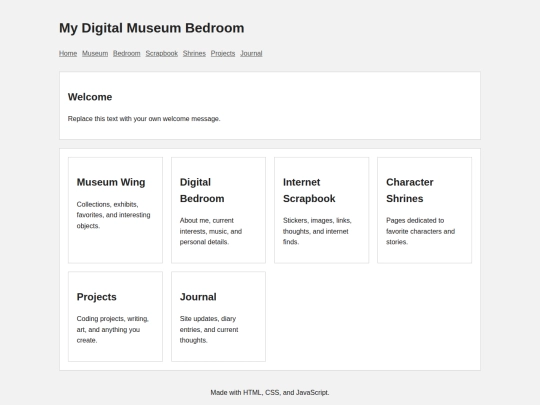The width and height of the screenshot is (540, 405).
Task: Open the Bedroom navigation link
Action: [x=127, y=53]
